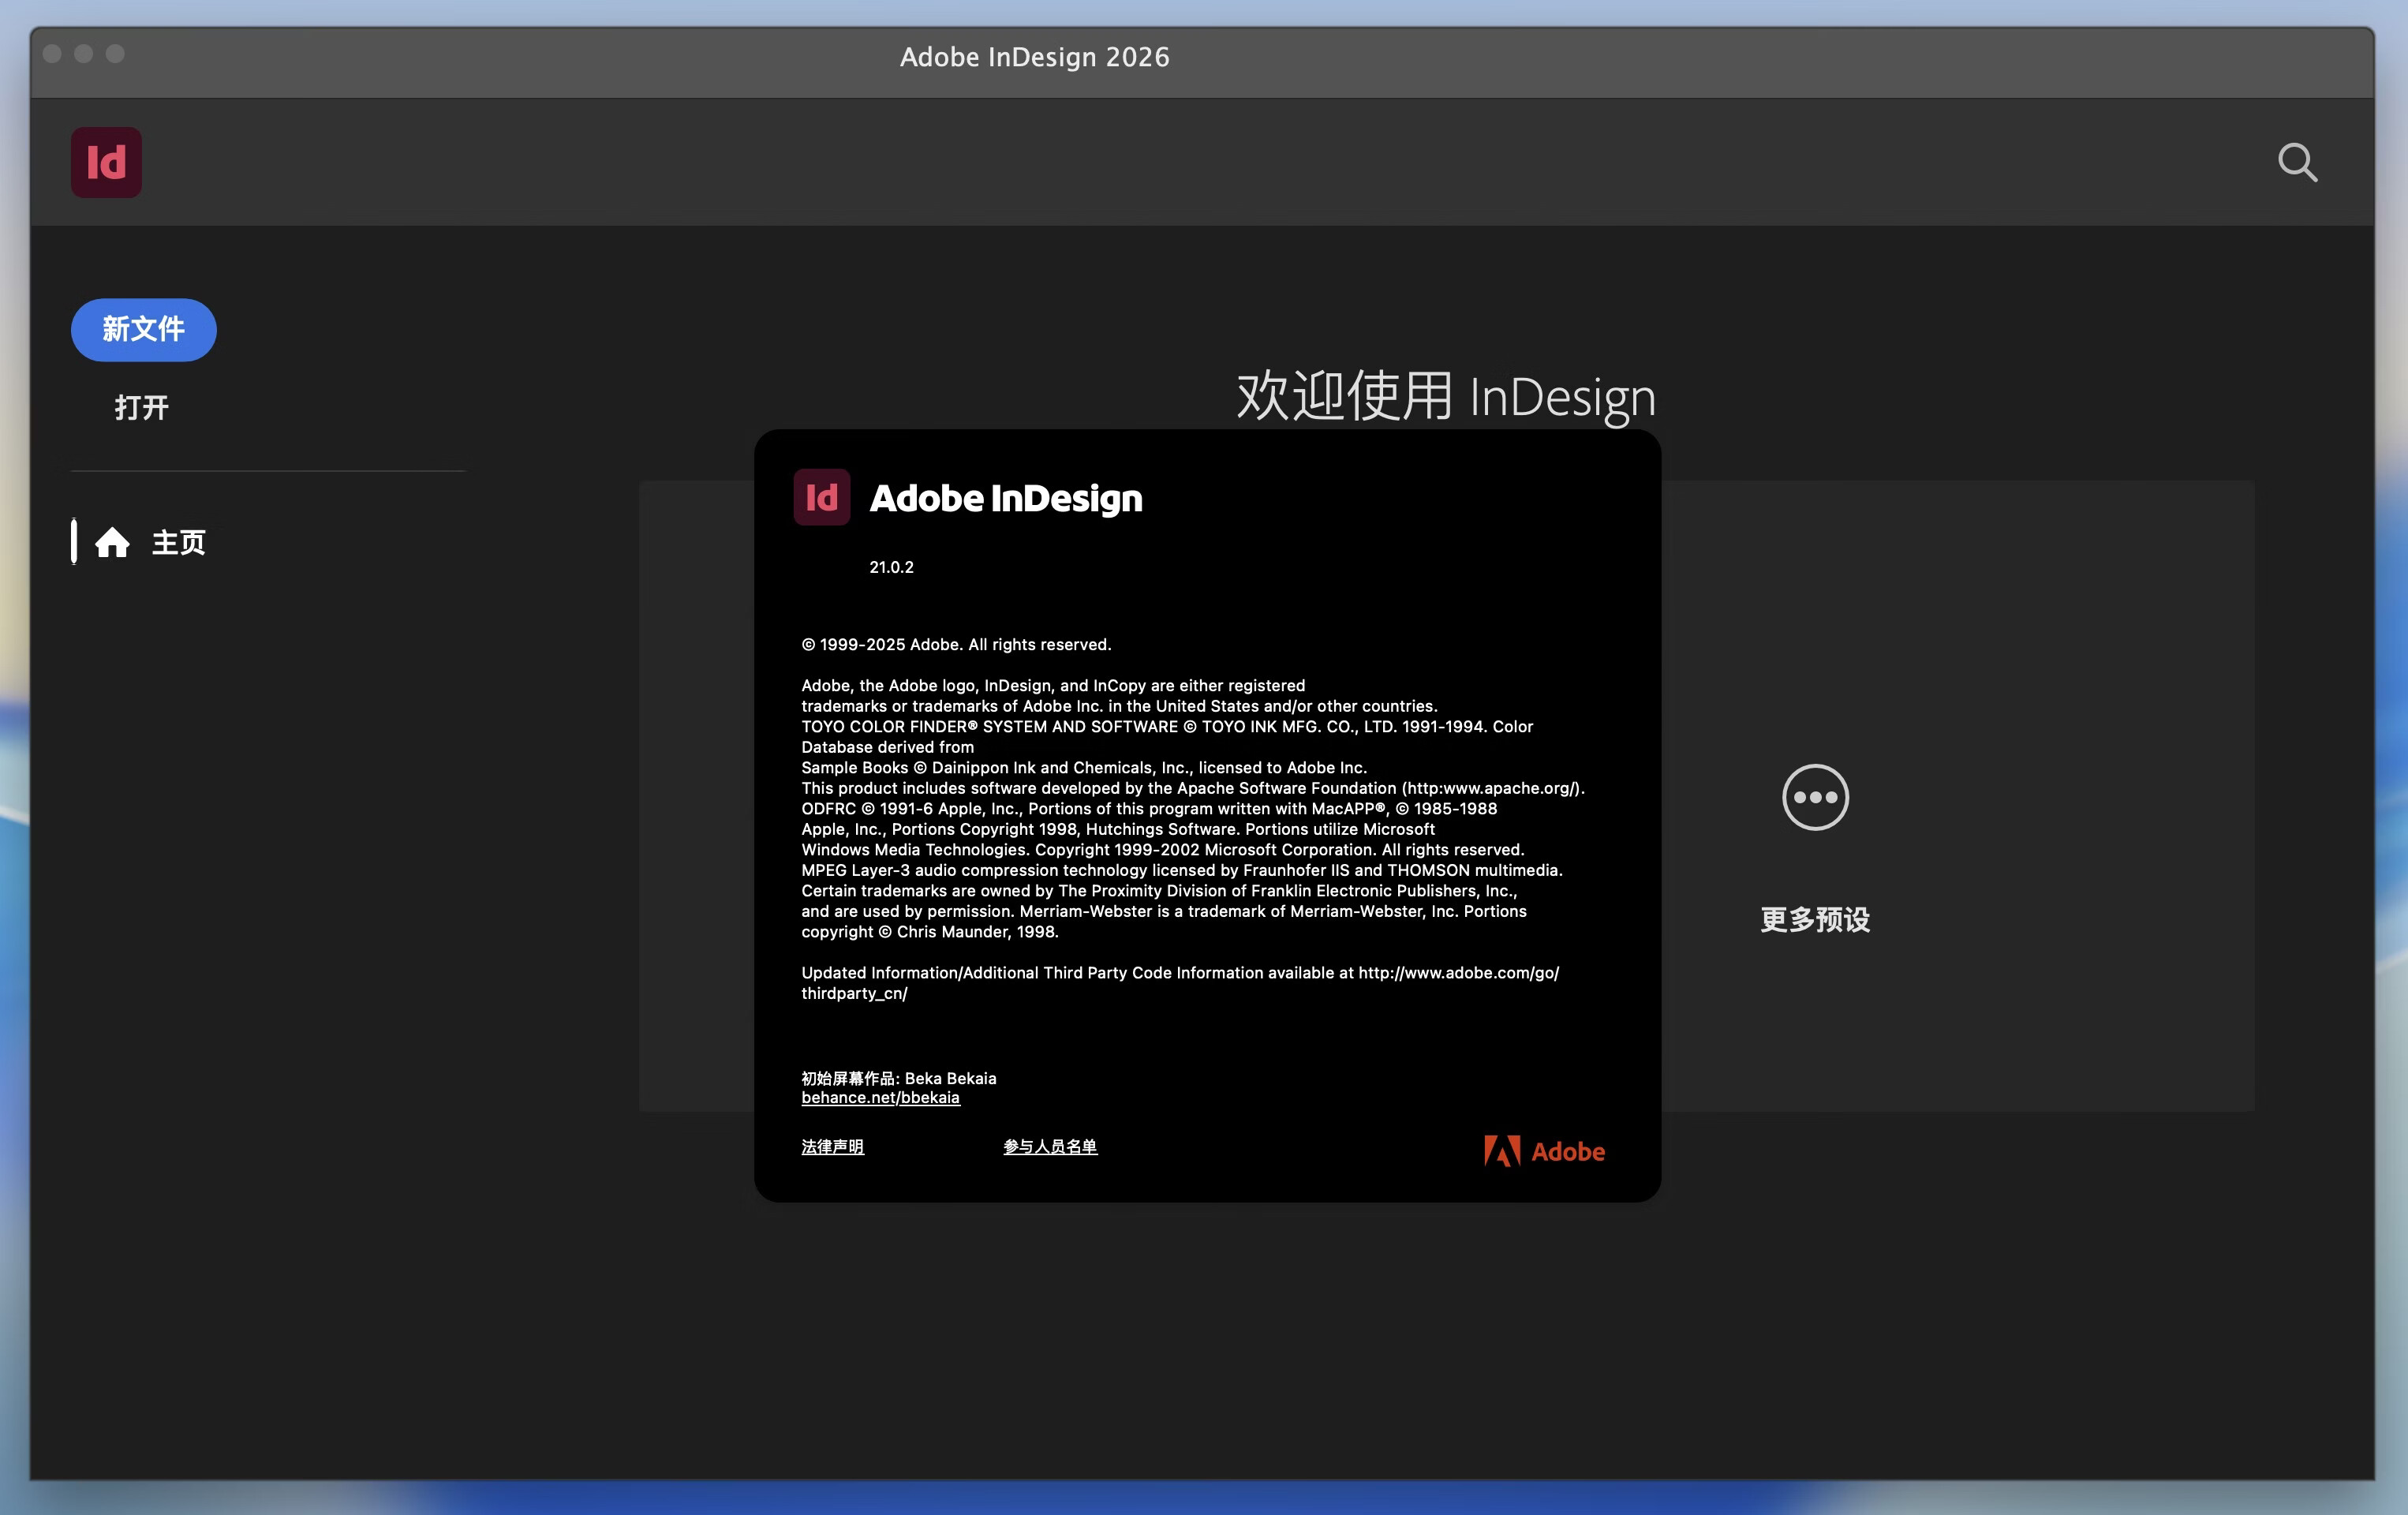This screenshot has width=2408, height=1515.
Task: Click the Adobe InDesign dialog title text
Action: point(1006,497)
